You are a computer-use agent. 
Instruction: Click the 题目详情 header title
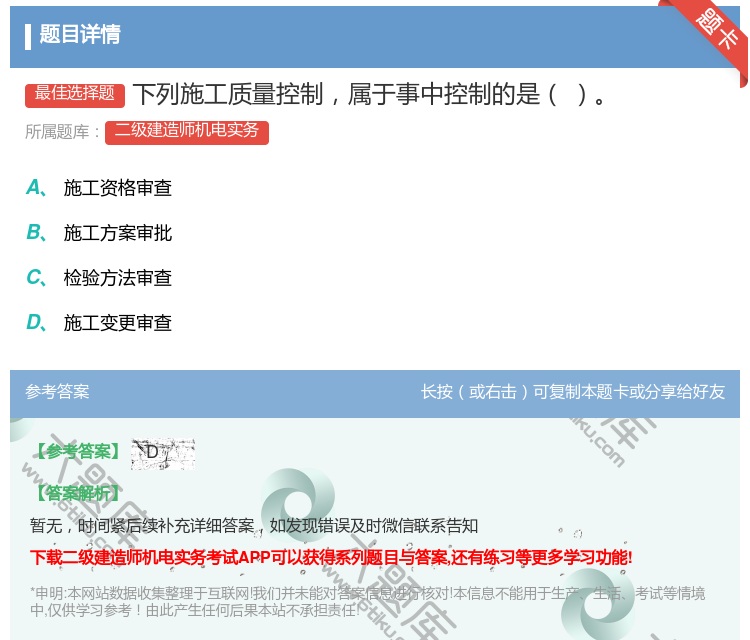tap(80, 34)
